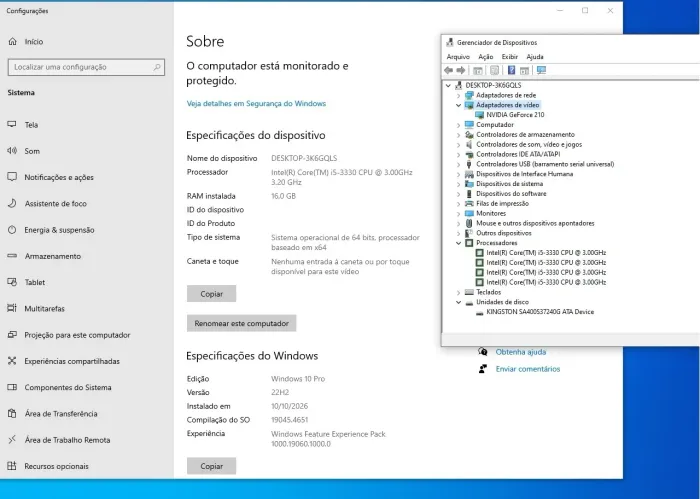Image resolution: width=700 pixels, height=499 pixels.
Task: Click Copiar under Windows specifications
Action: pyautogui.click(x=212, y=466)
